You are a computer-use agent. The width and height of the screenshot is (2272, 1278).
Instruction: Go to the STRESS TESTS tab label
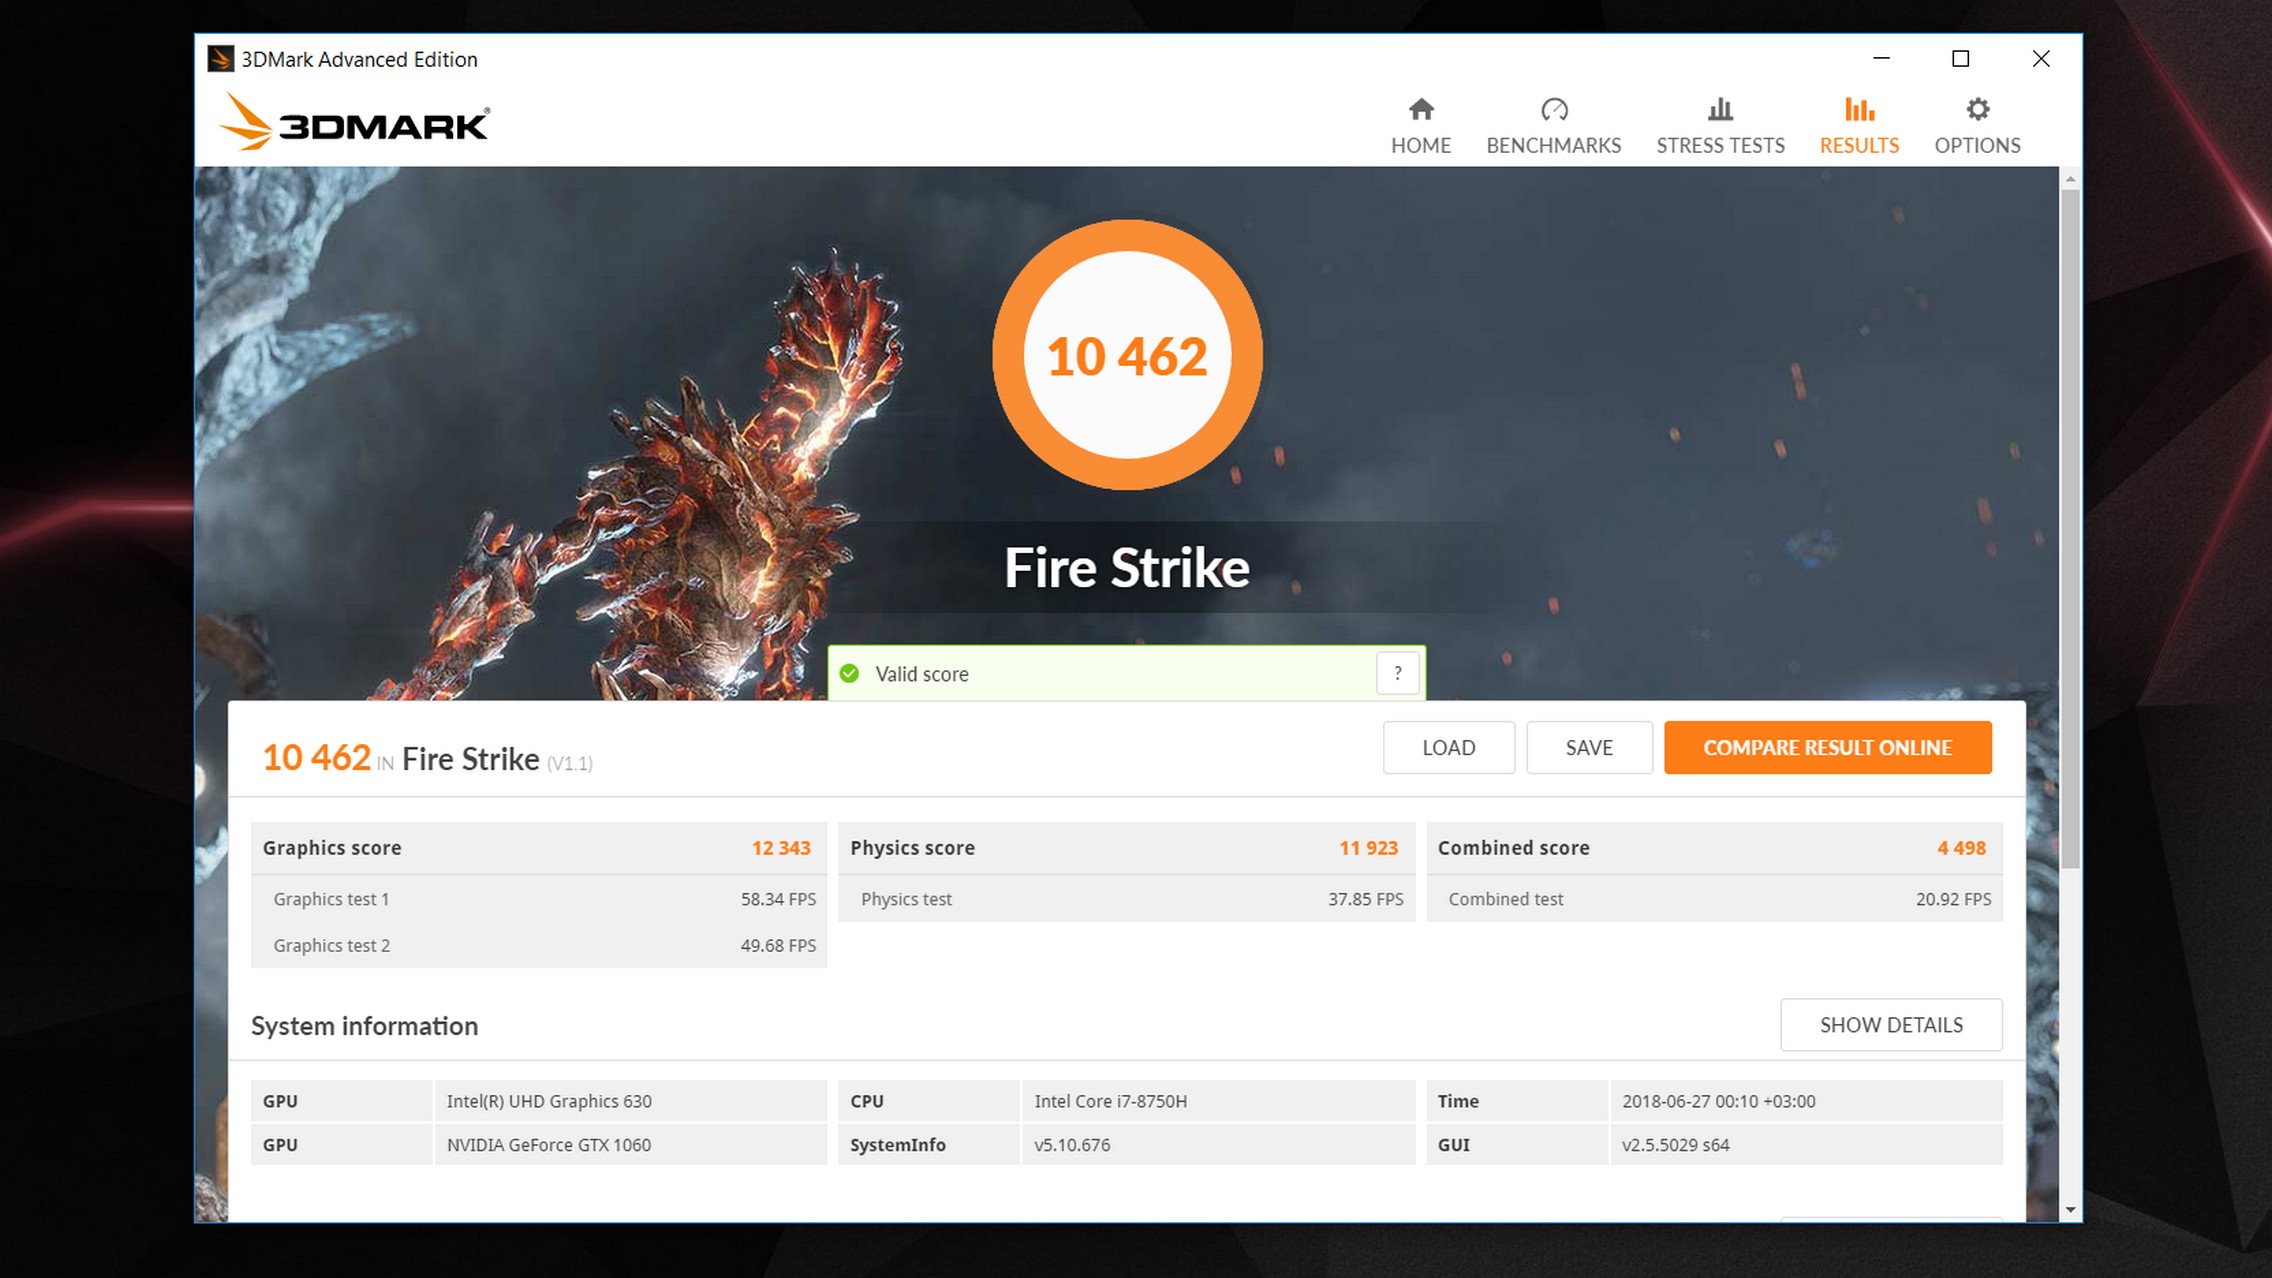[1720, 146]
